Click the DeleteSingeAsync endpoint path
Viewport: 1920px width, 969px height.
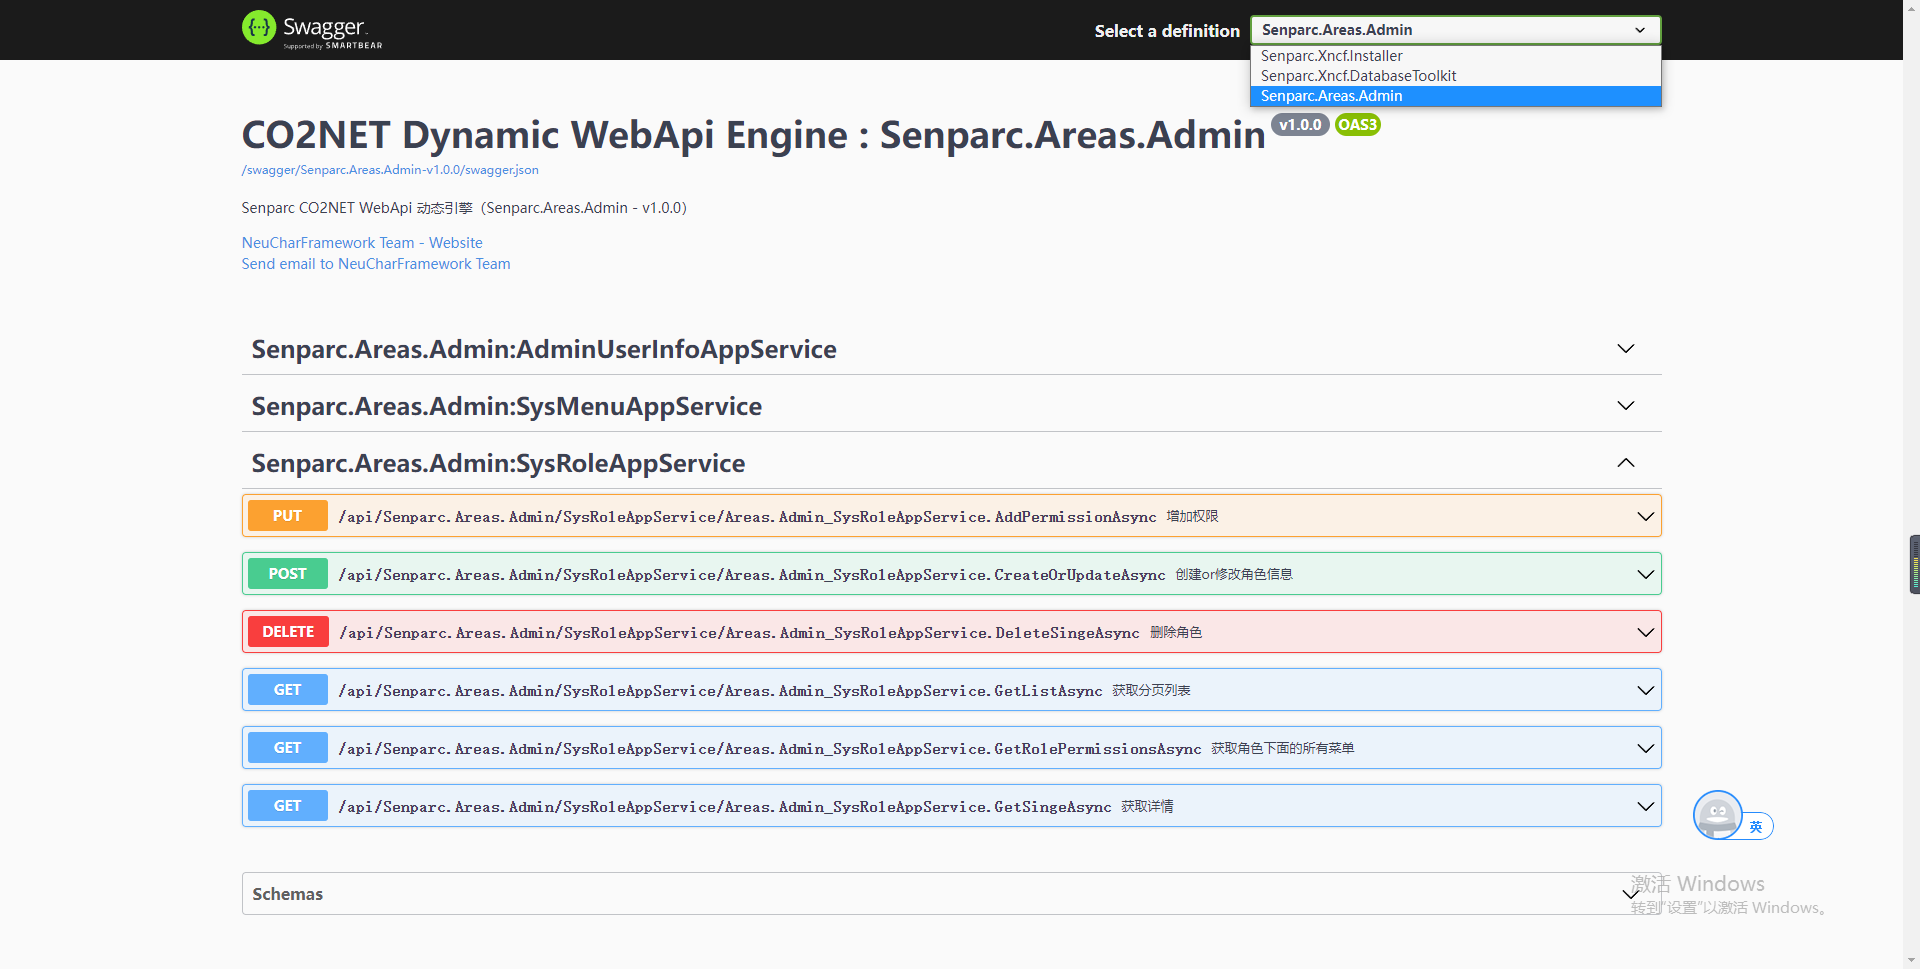pos(739,633)
